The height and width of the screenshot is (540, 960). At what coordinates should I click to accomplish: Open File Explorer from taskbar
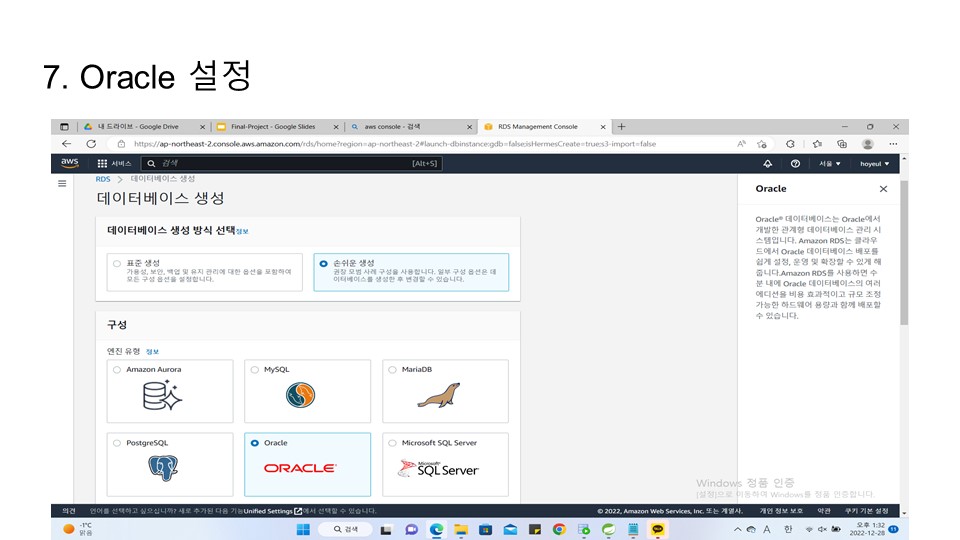click(461, 530)
